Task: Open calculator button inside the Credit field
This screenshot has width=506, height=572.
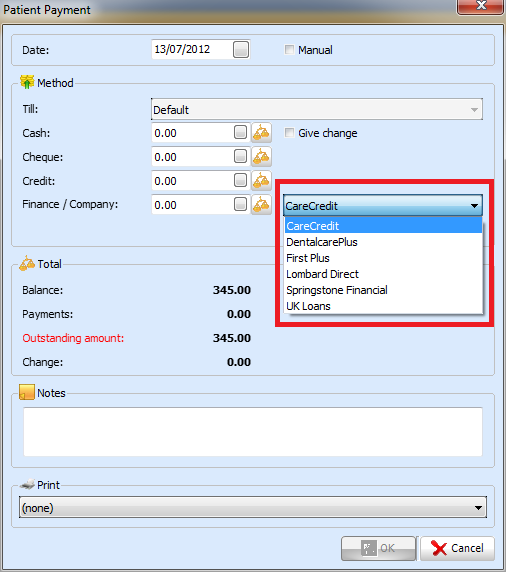Action: coord(240,180)
